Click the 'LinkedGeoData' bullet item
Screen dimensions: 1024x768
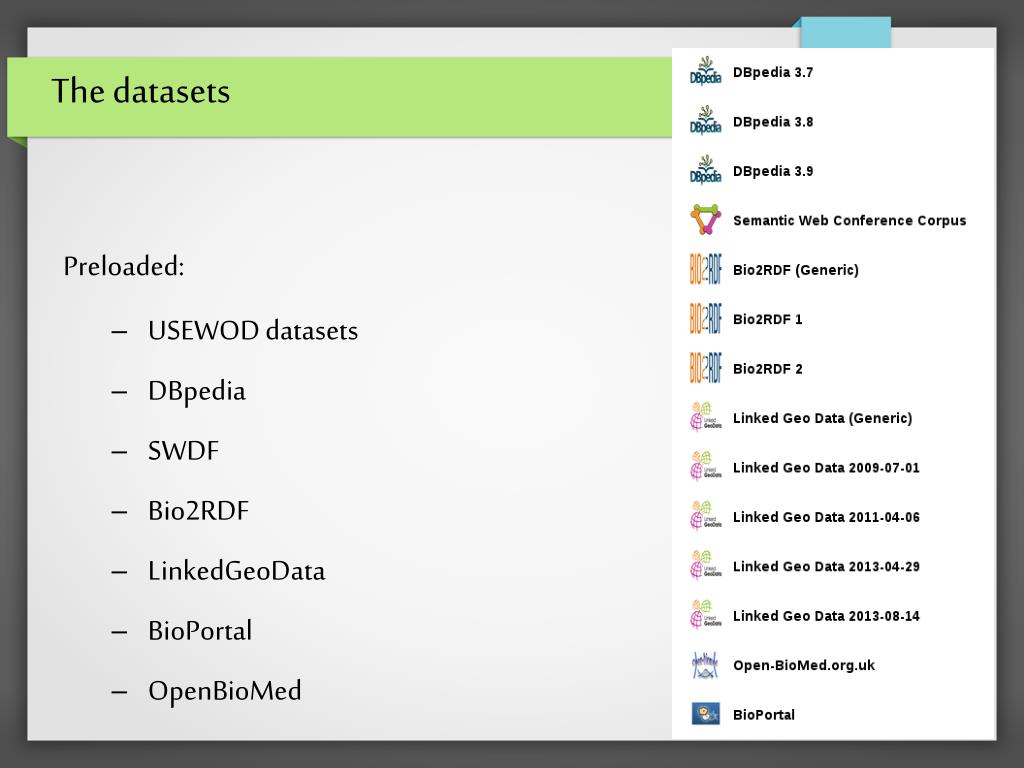point(236,571)
